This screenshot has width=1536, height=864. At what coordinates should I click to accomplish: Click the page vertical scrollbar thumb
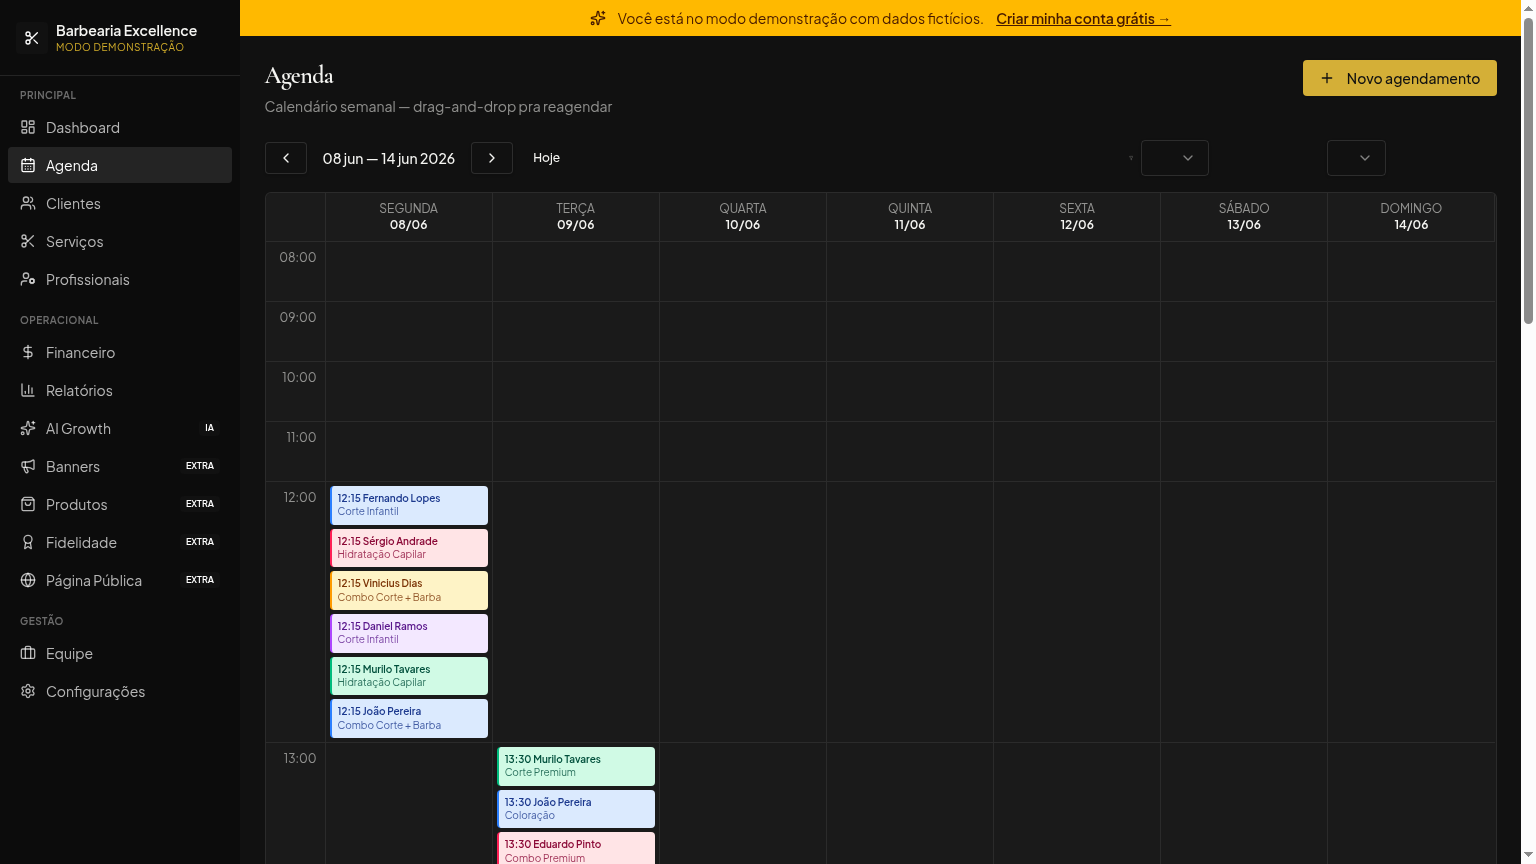(x=1528, y=170)
